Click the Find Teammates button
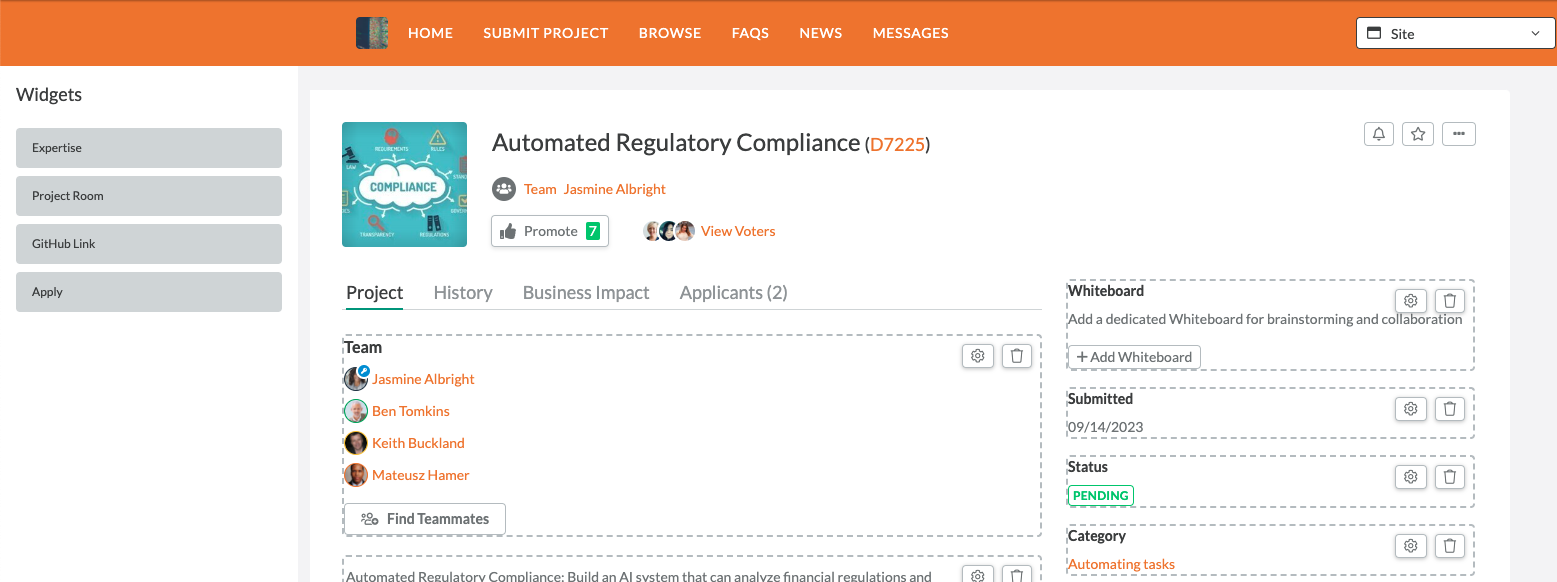The height and width of the screenshot is (582, 1557). coord(425,519)
